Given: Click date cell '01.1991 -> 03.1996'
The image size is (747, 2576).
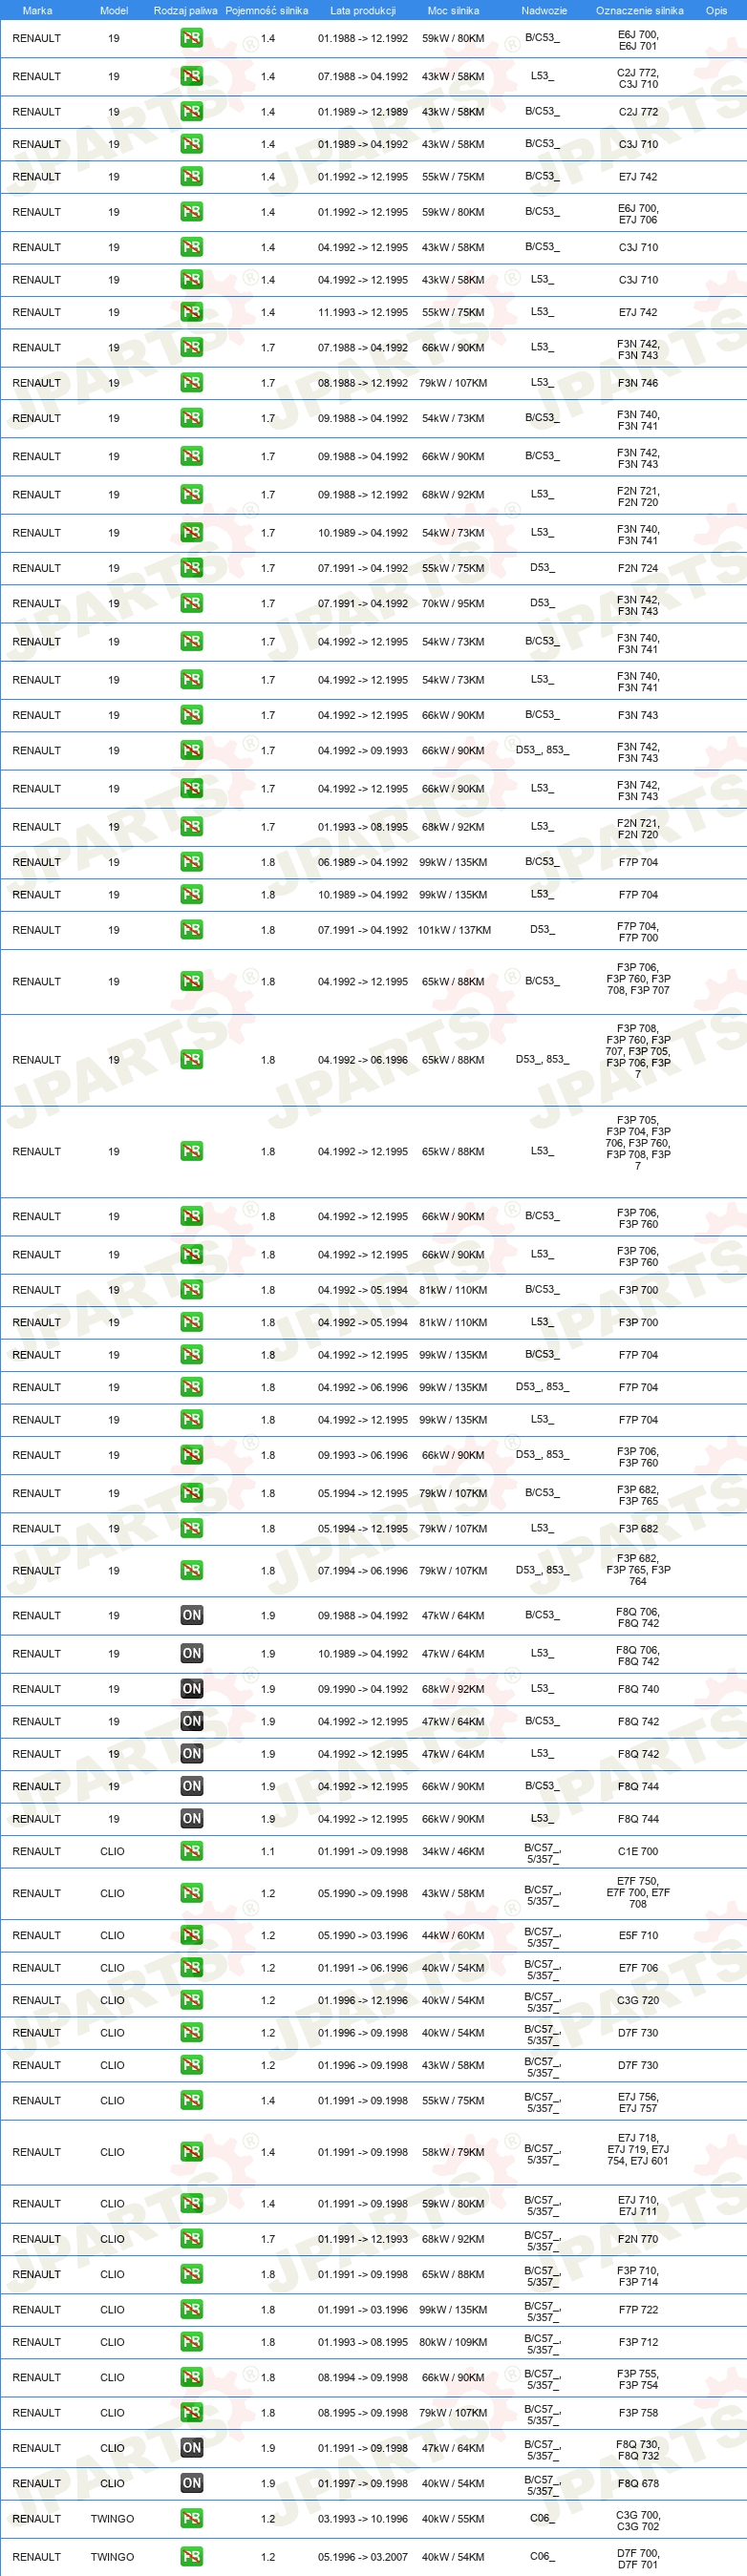Looking at the screenshot, I should pyautogui.click(x=363, y=2309).
